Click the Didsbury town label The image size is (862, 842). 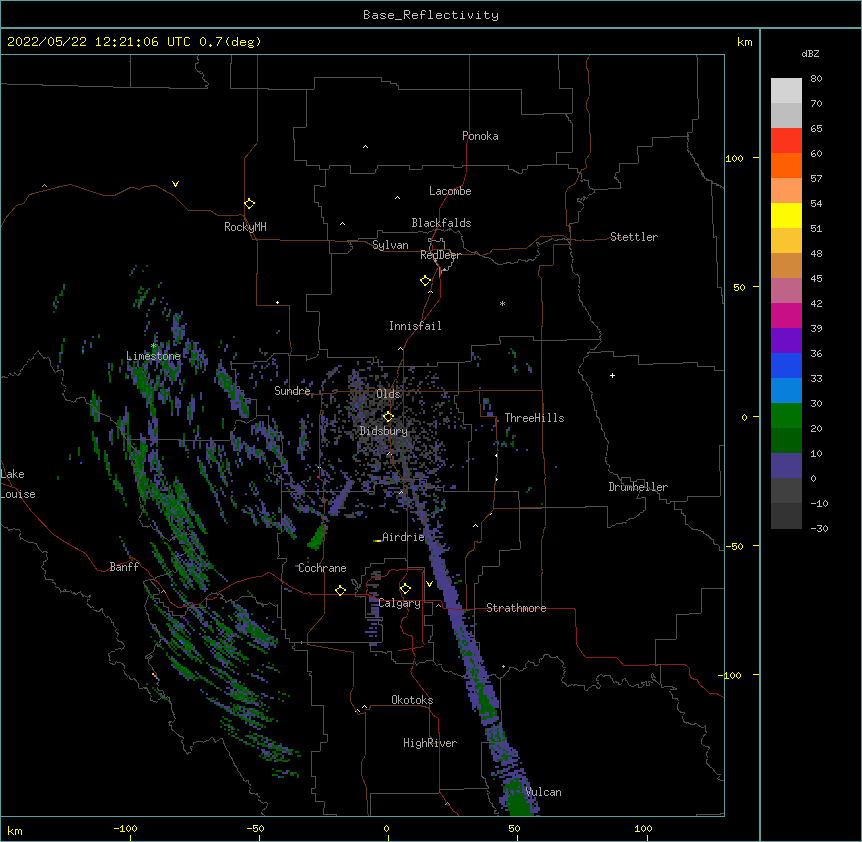tap(384, 431)
